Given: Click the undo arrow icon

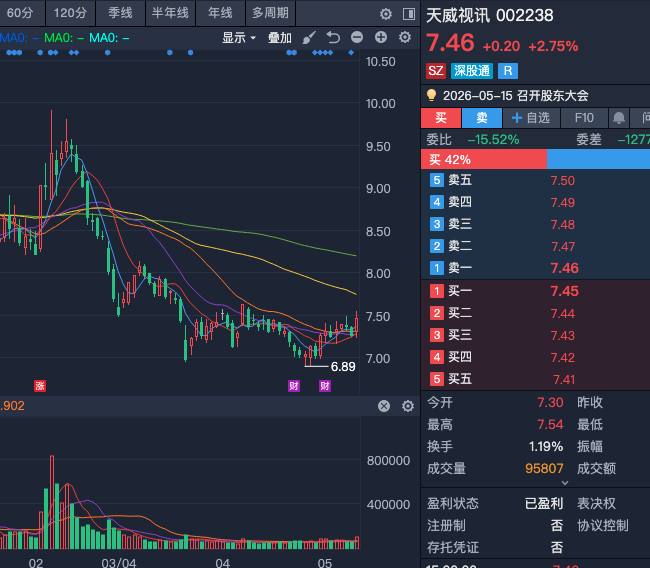Looking at the screenshot, I should coord(333,37).
